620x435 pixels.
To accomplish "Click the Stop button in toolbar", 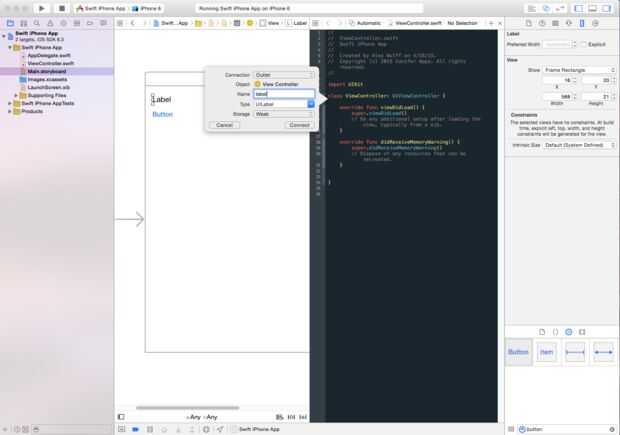I will [x=62, y=8].
